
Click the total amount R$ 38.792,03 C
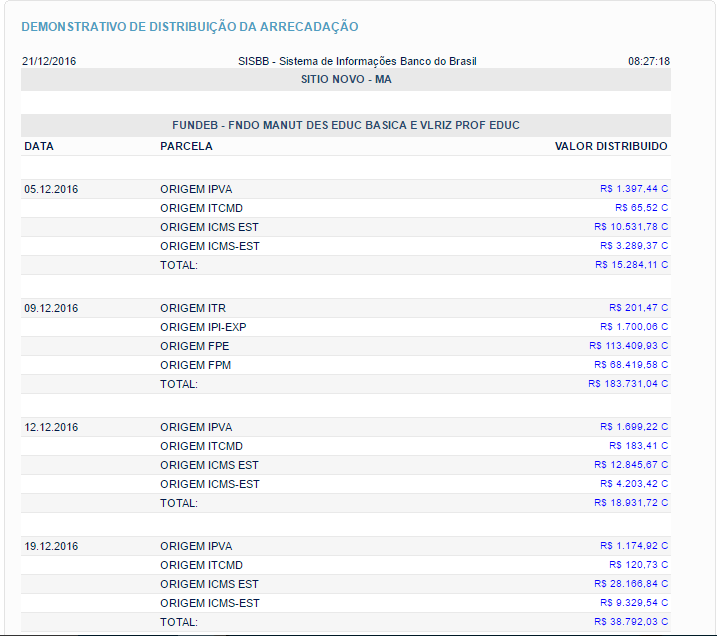point(631,621)
